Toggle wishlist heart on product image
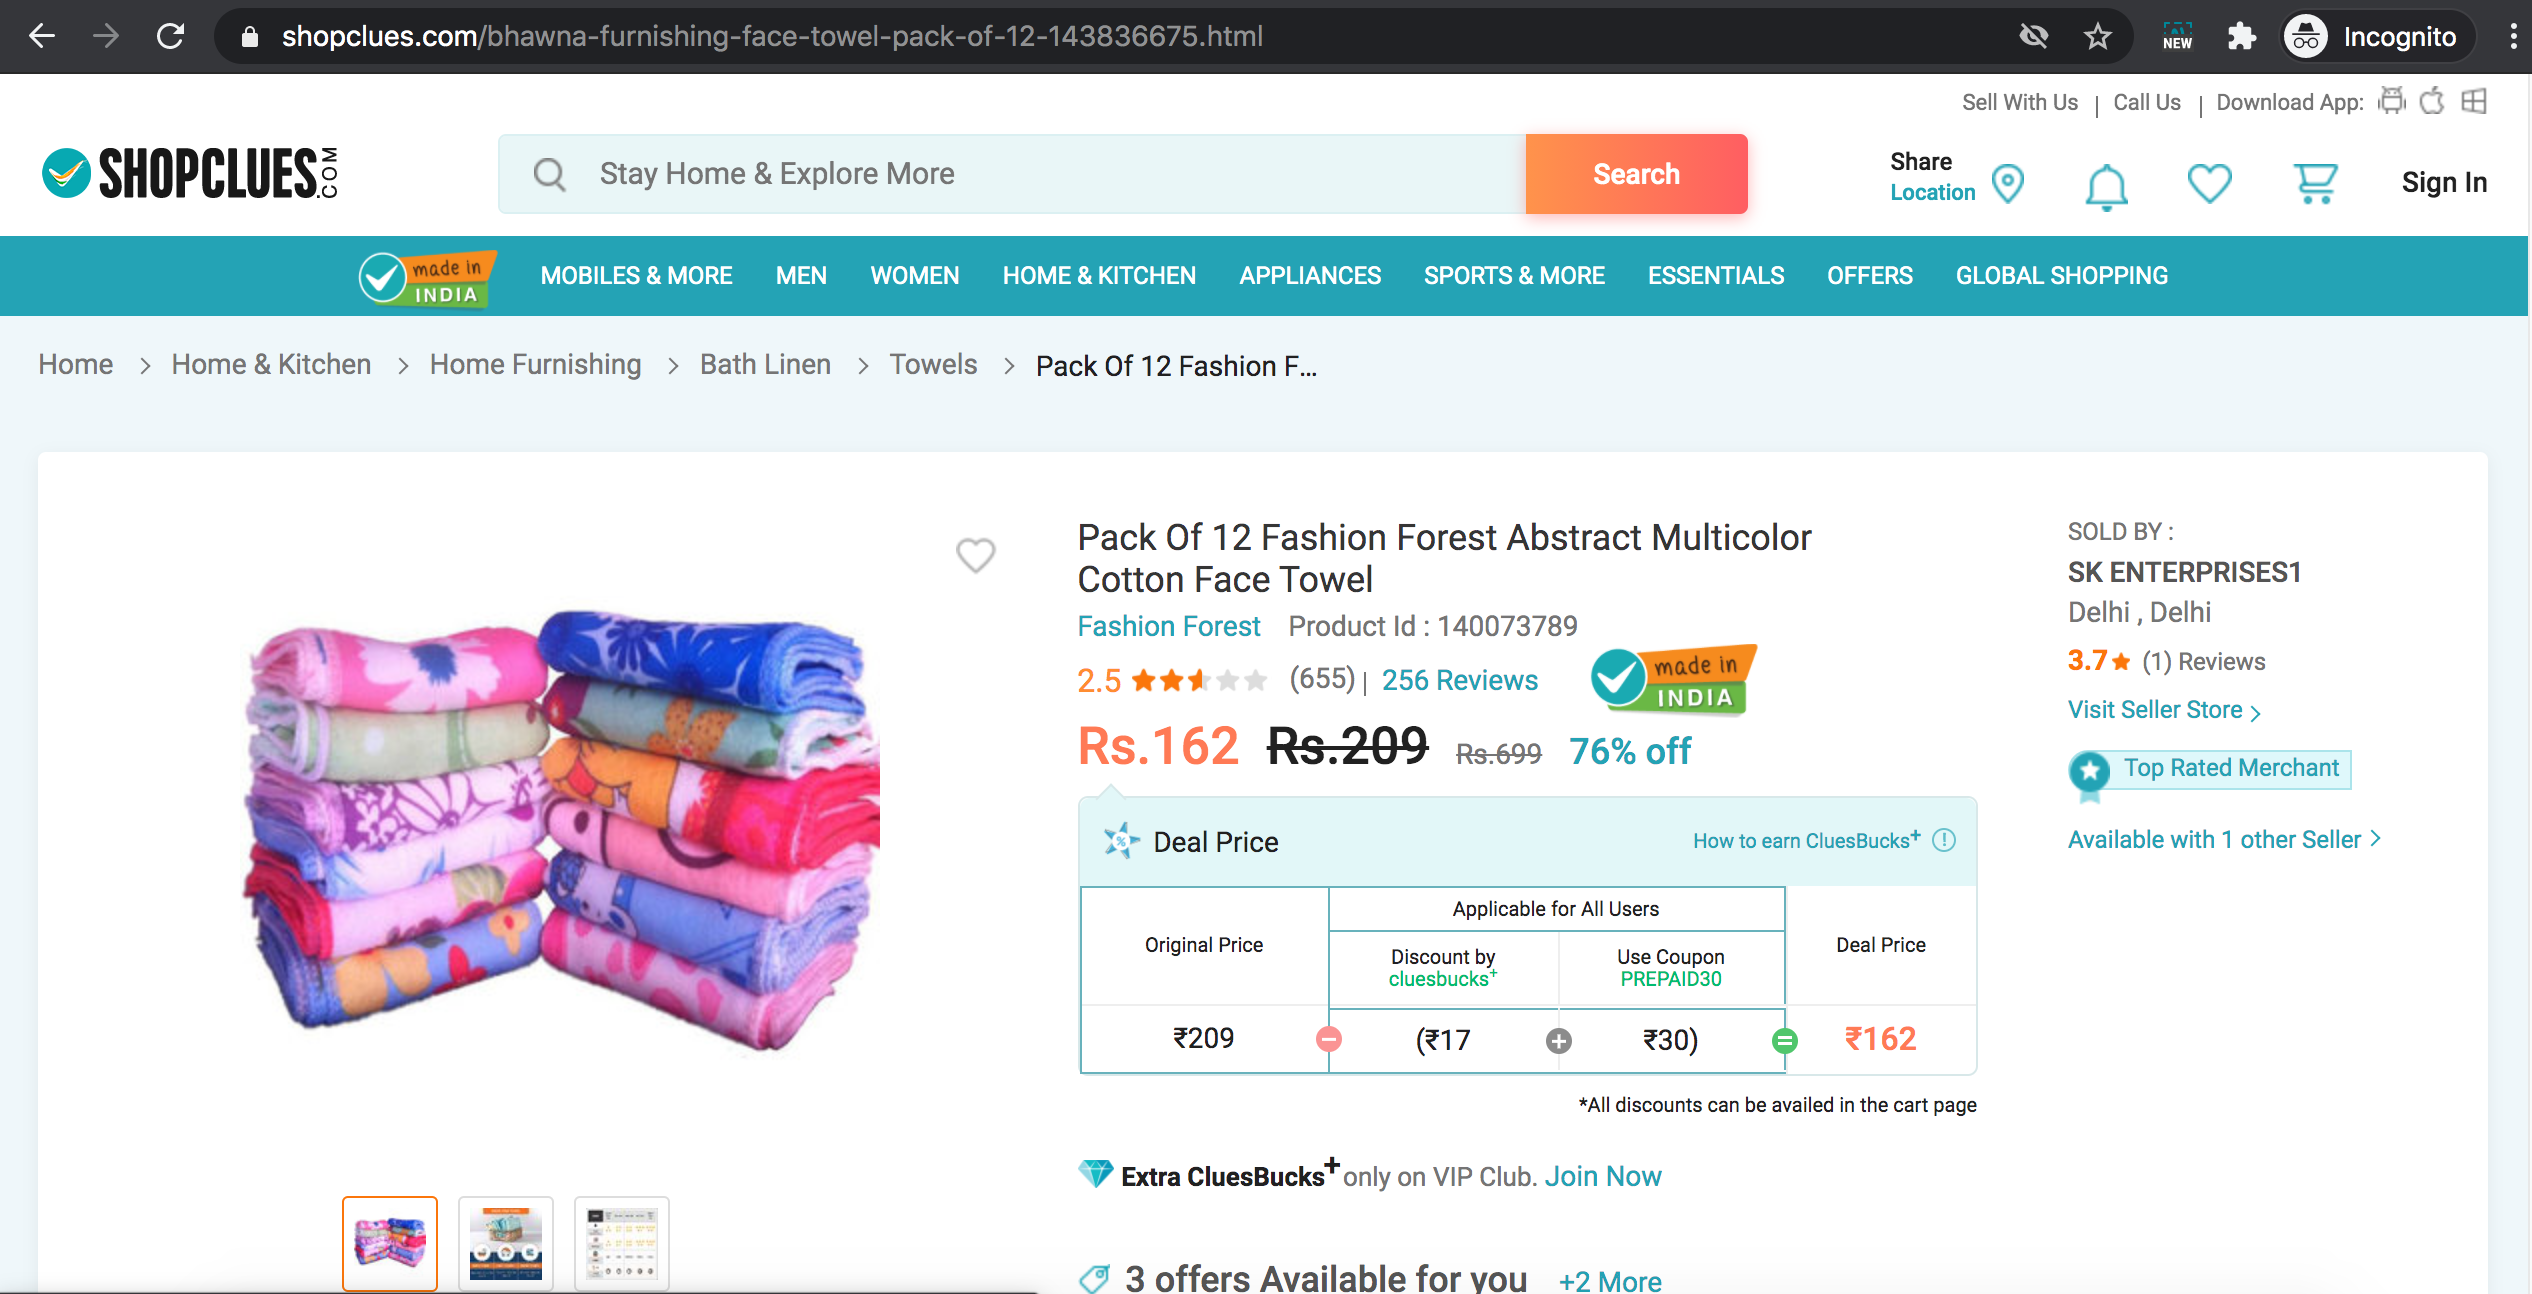2532x1294 pixels. (x=975, y=554)
